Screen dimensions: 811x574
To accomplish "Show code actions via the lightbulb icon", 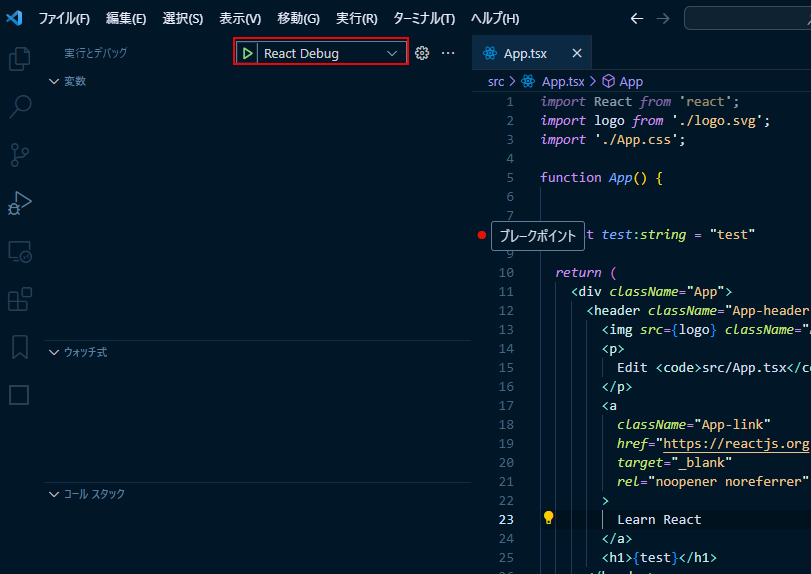I will pyautogui.click(x=548, y=517).
